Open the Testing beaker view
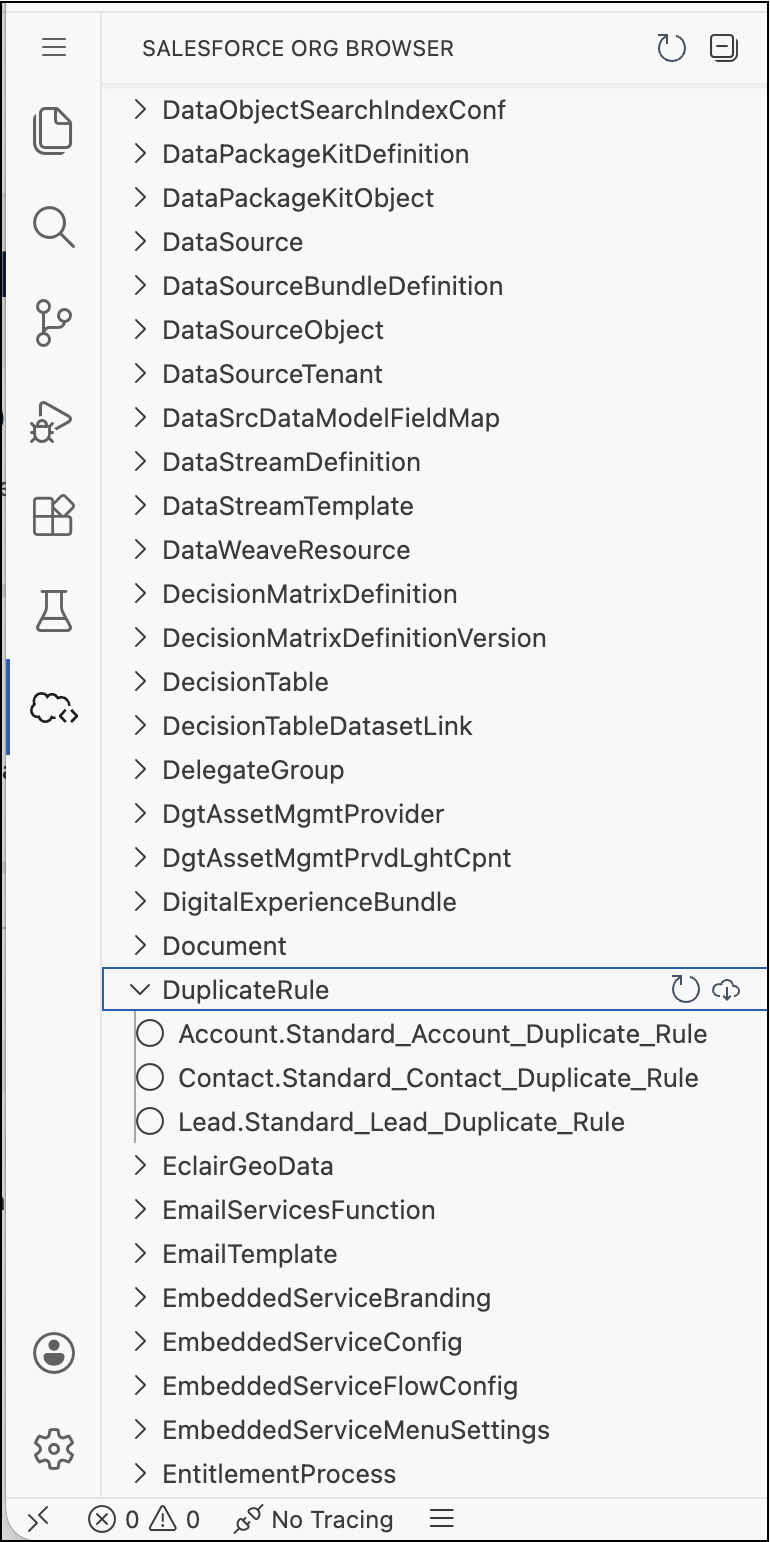The width and height of the screenshot is (770, 1542). (x=54, y=611)
